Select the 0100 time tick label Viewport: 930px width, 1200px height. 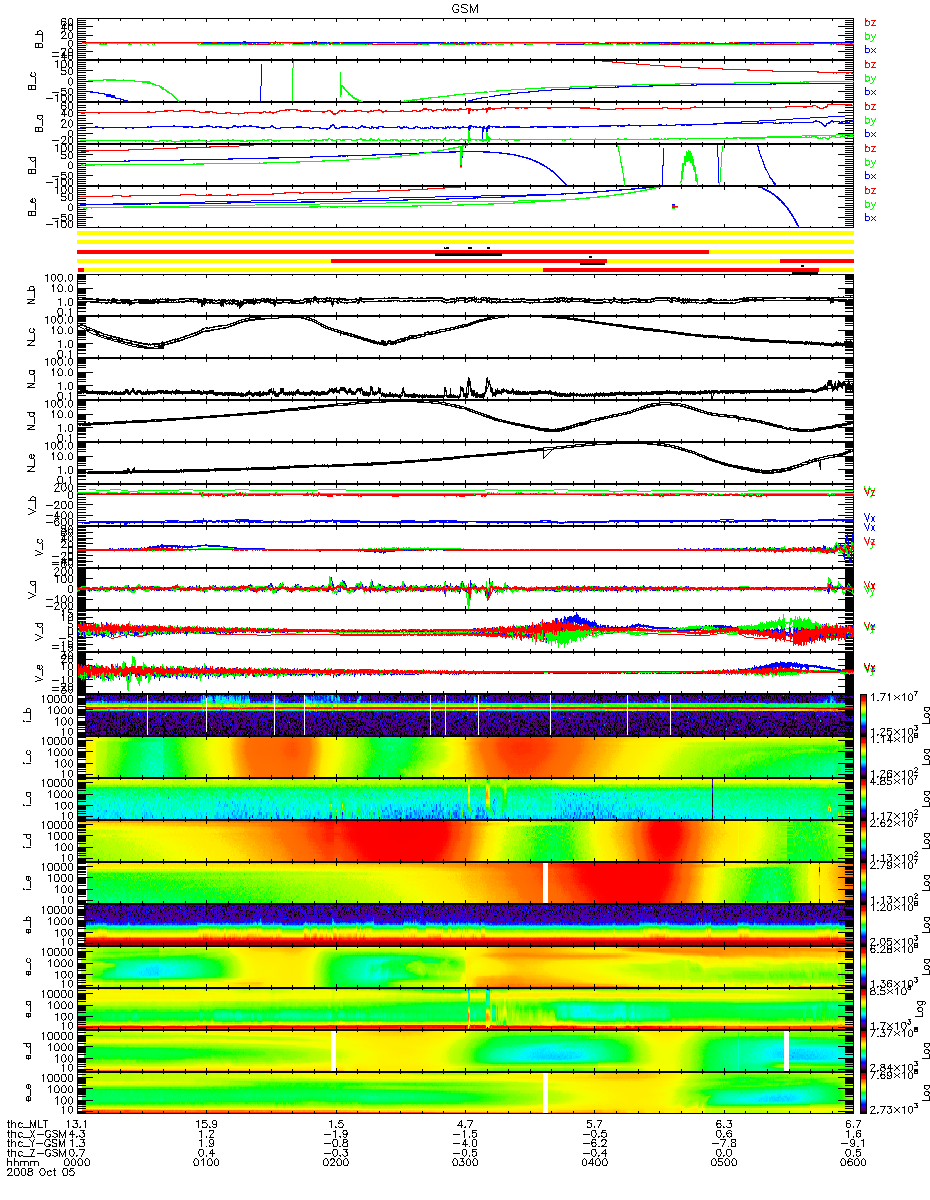(x=207, y=1163)
